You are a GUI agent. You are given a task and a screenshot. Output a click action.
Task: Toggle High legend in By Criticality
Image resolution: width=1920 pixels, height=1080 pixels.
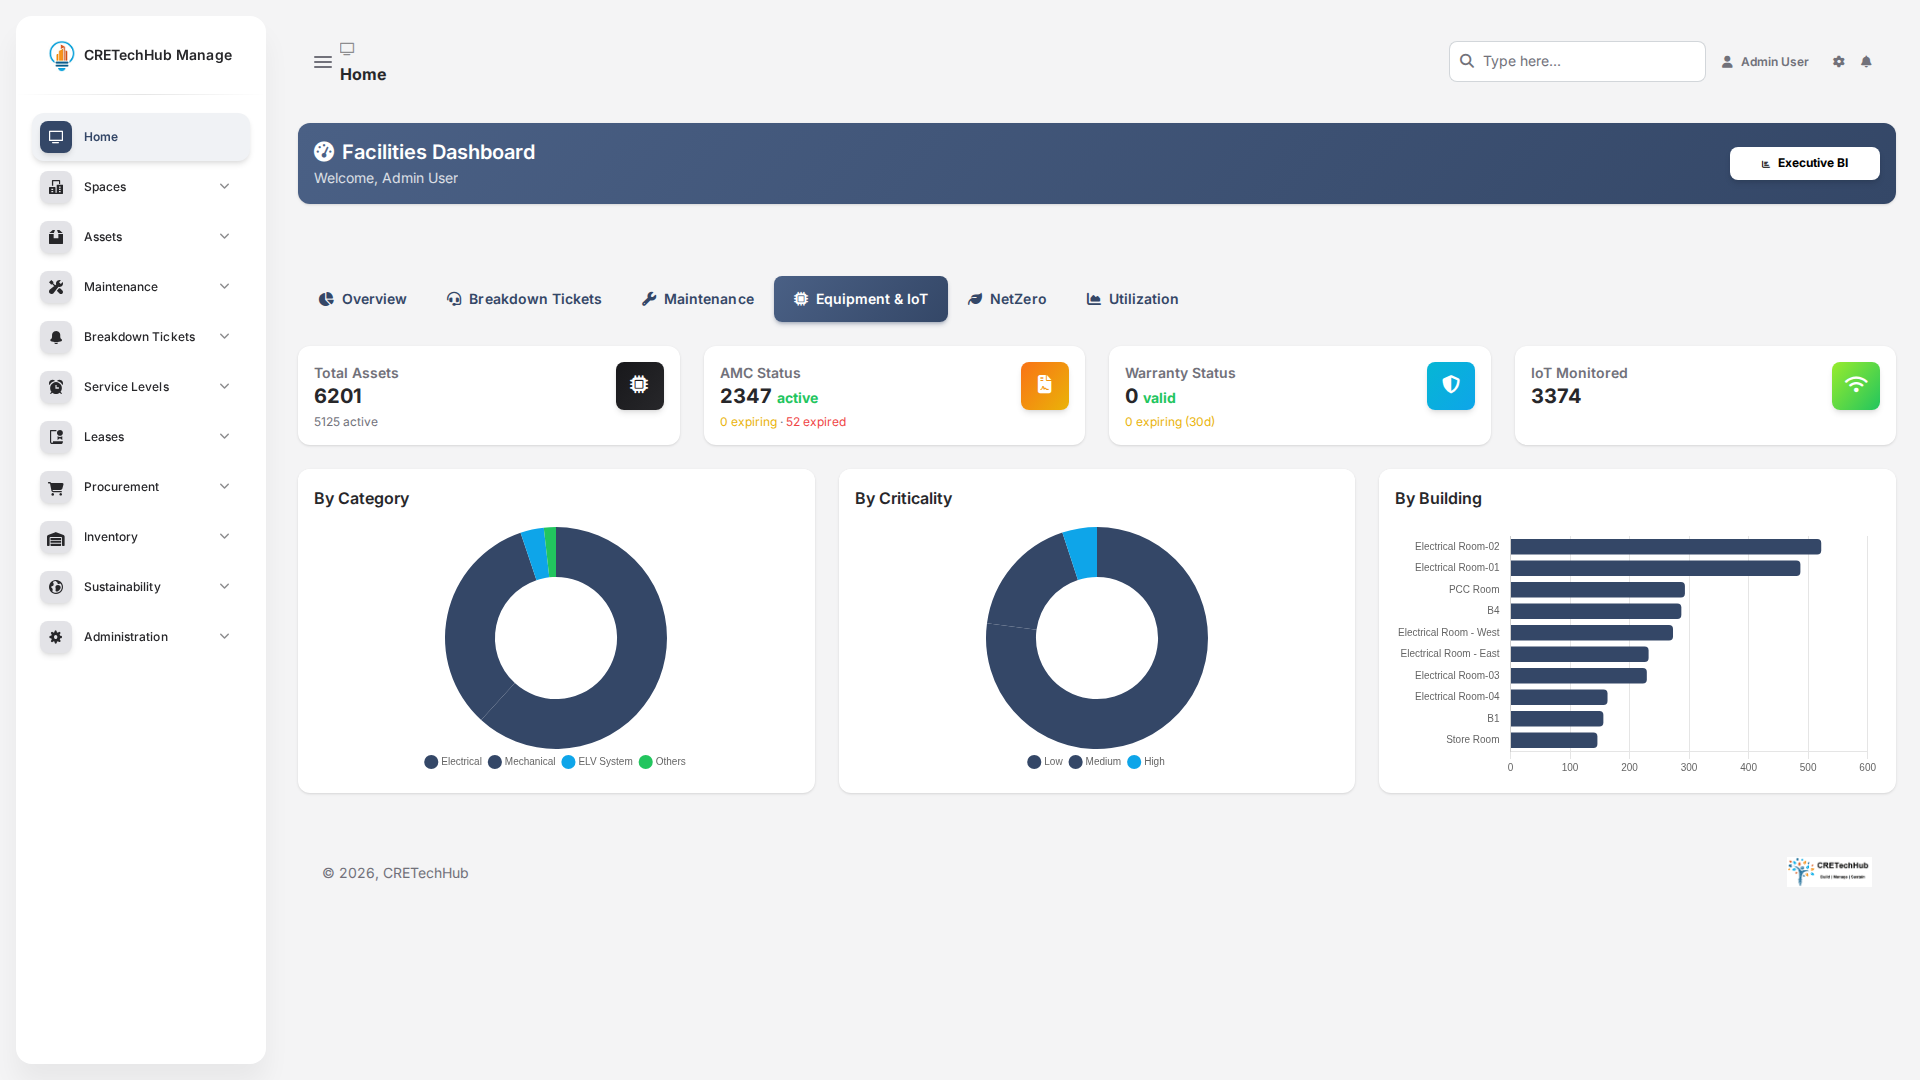[x=1146, y=762]
